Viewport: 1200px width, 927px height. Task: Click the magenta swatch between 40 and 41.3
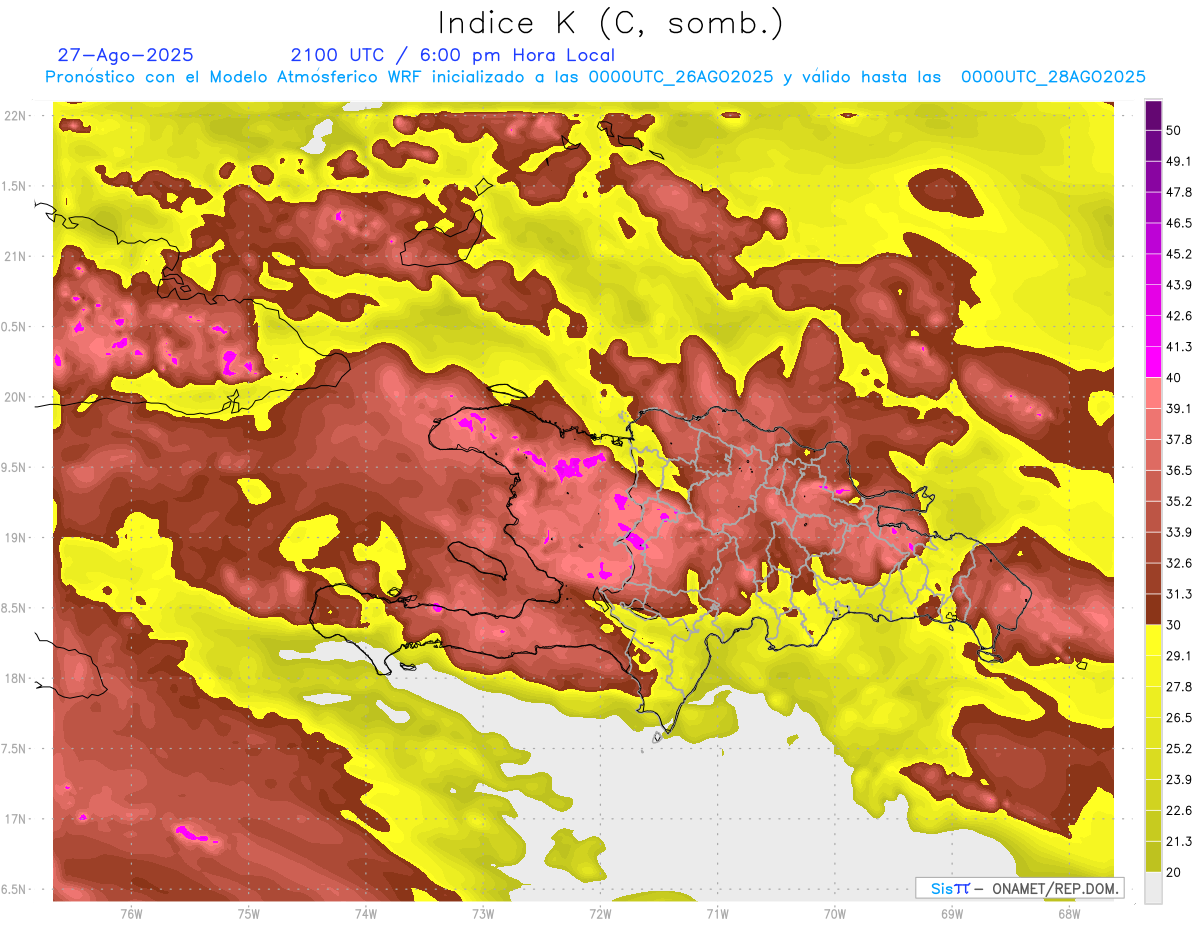tap(1153, 362)
